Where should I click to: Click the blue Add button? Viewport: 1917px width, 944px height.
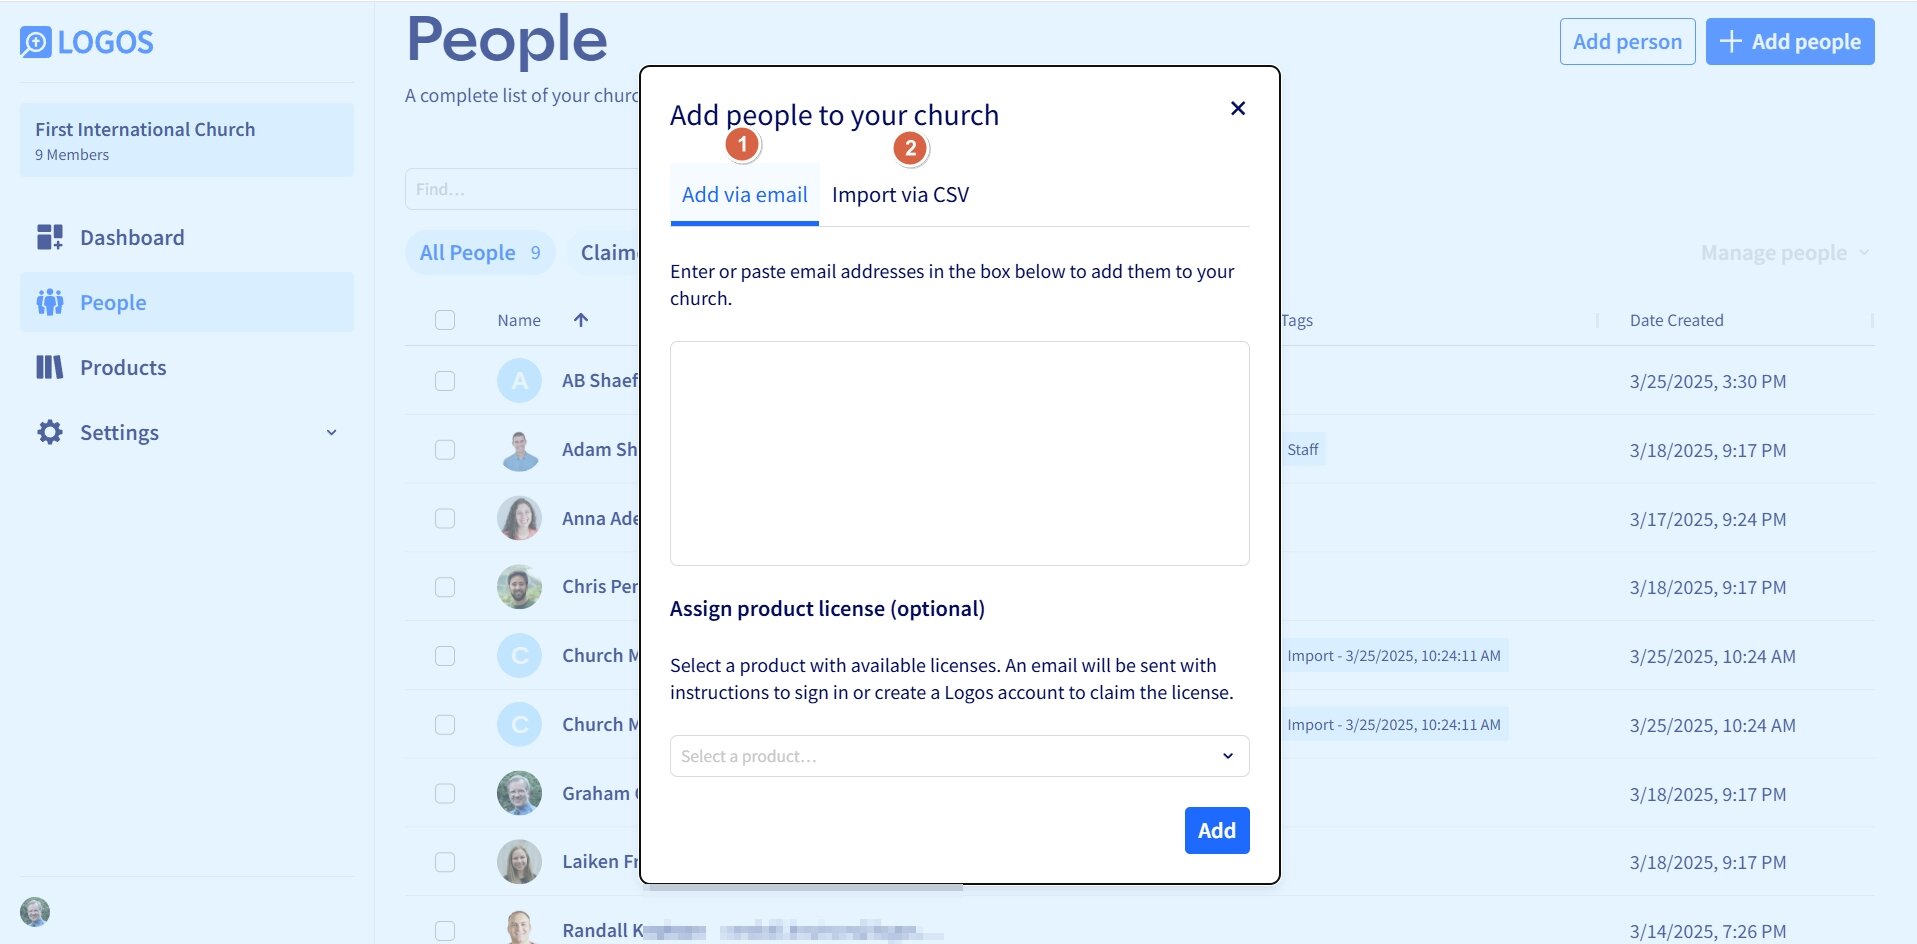(x=1217, y=830)
